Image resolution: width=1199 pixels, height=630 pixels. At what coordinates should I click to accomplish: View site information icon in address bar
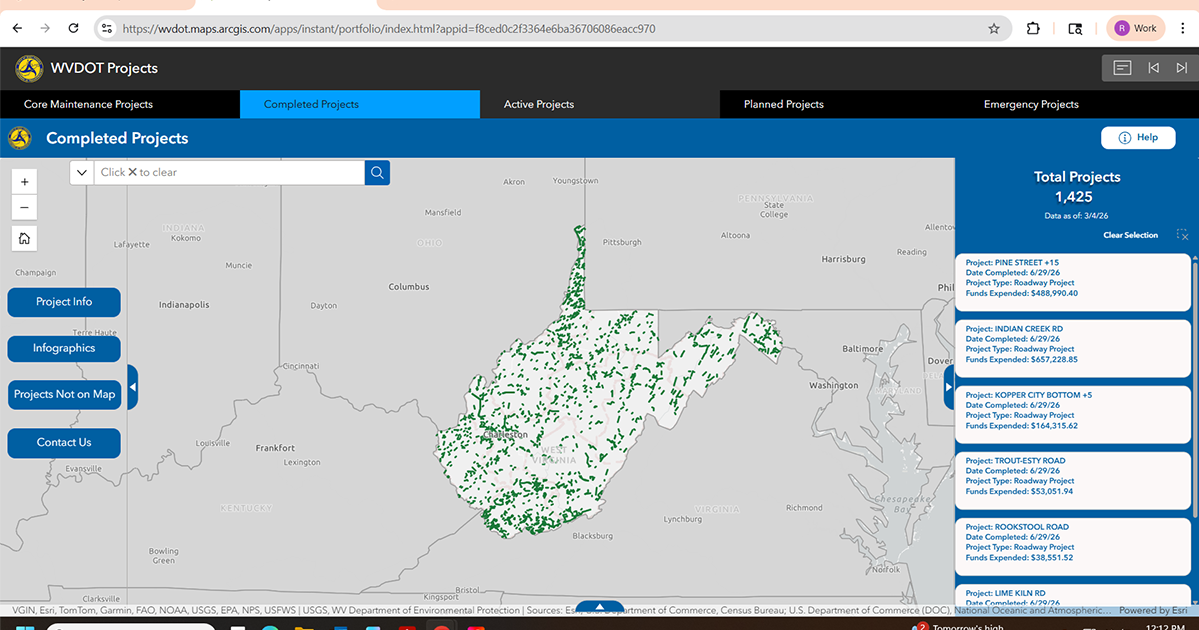pos(107,28)
